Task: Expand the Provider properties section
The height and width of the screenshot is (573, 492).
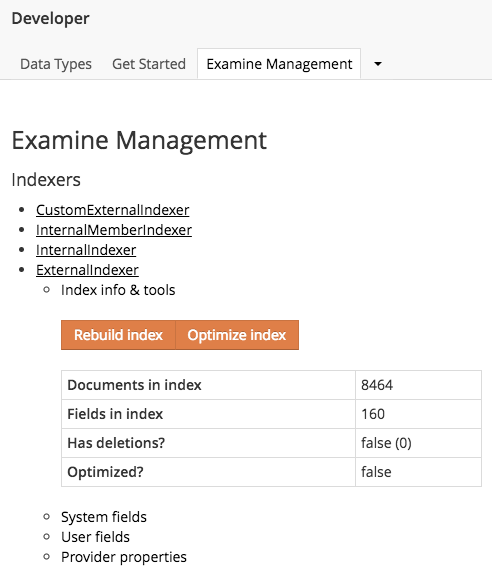Action: click(x=124, y=557)
